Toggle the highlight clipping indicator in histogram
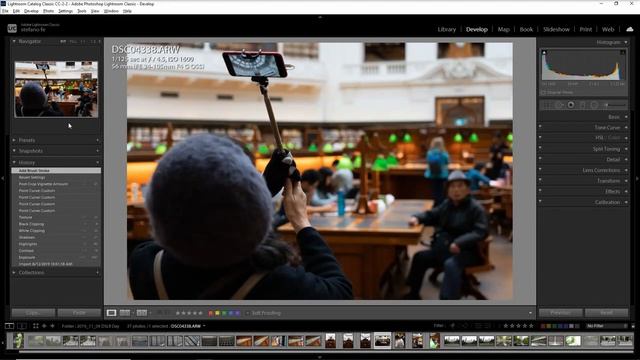 [622, 53]
